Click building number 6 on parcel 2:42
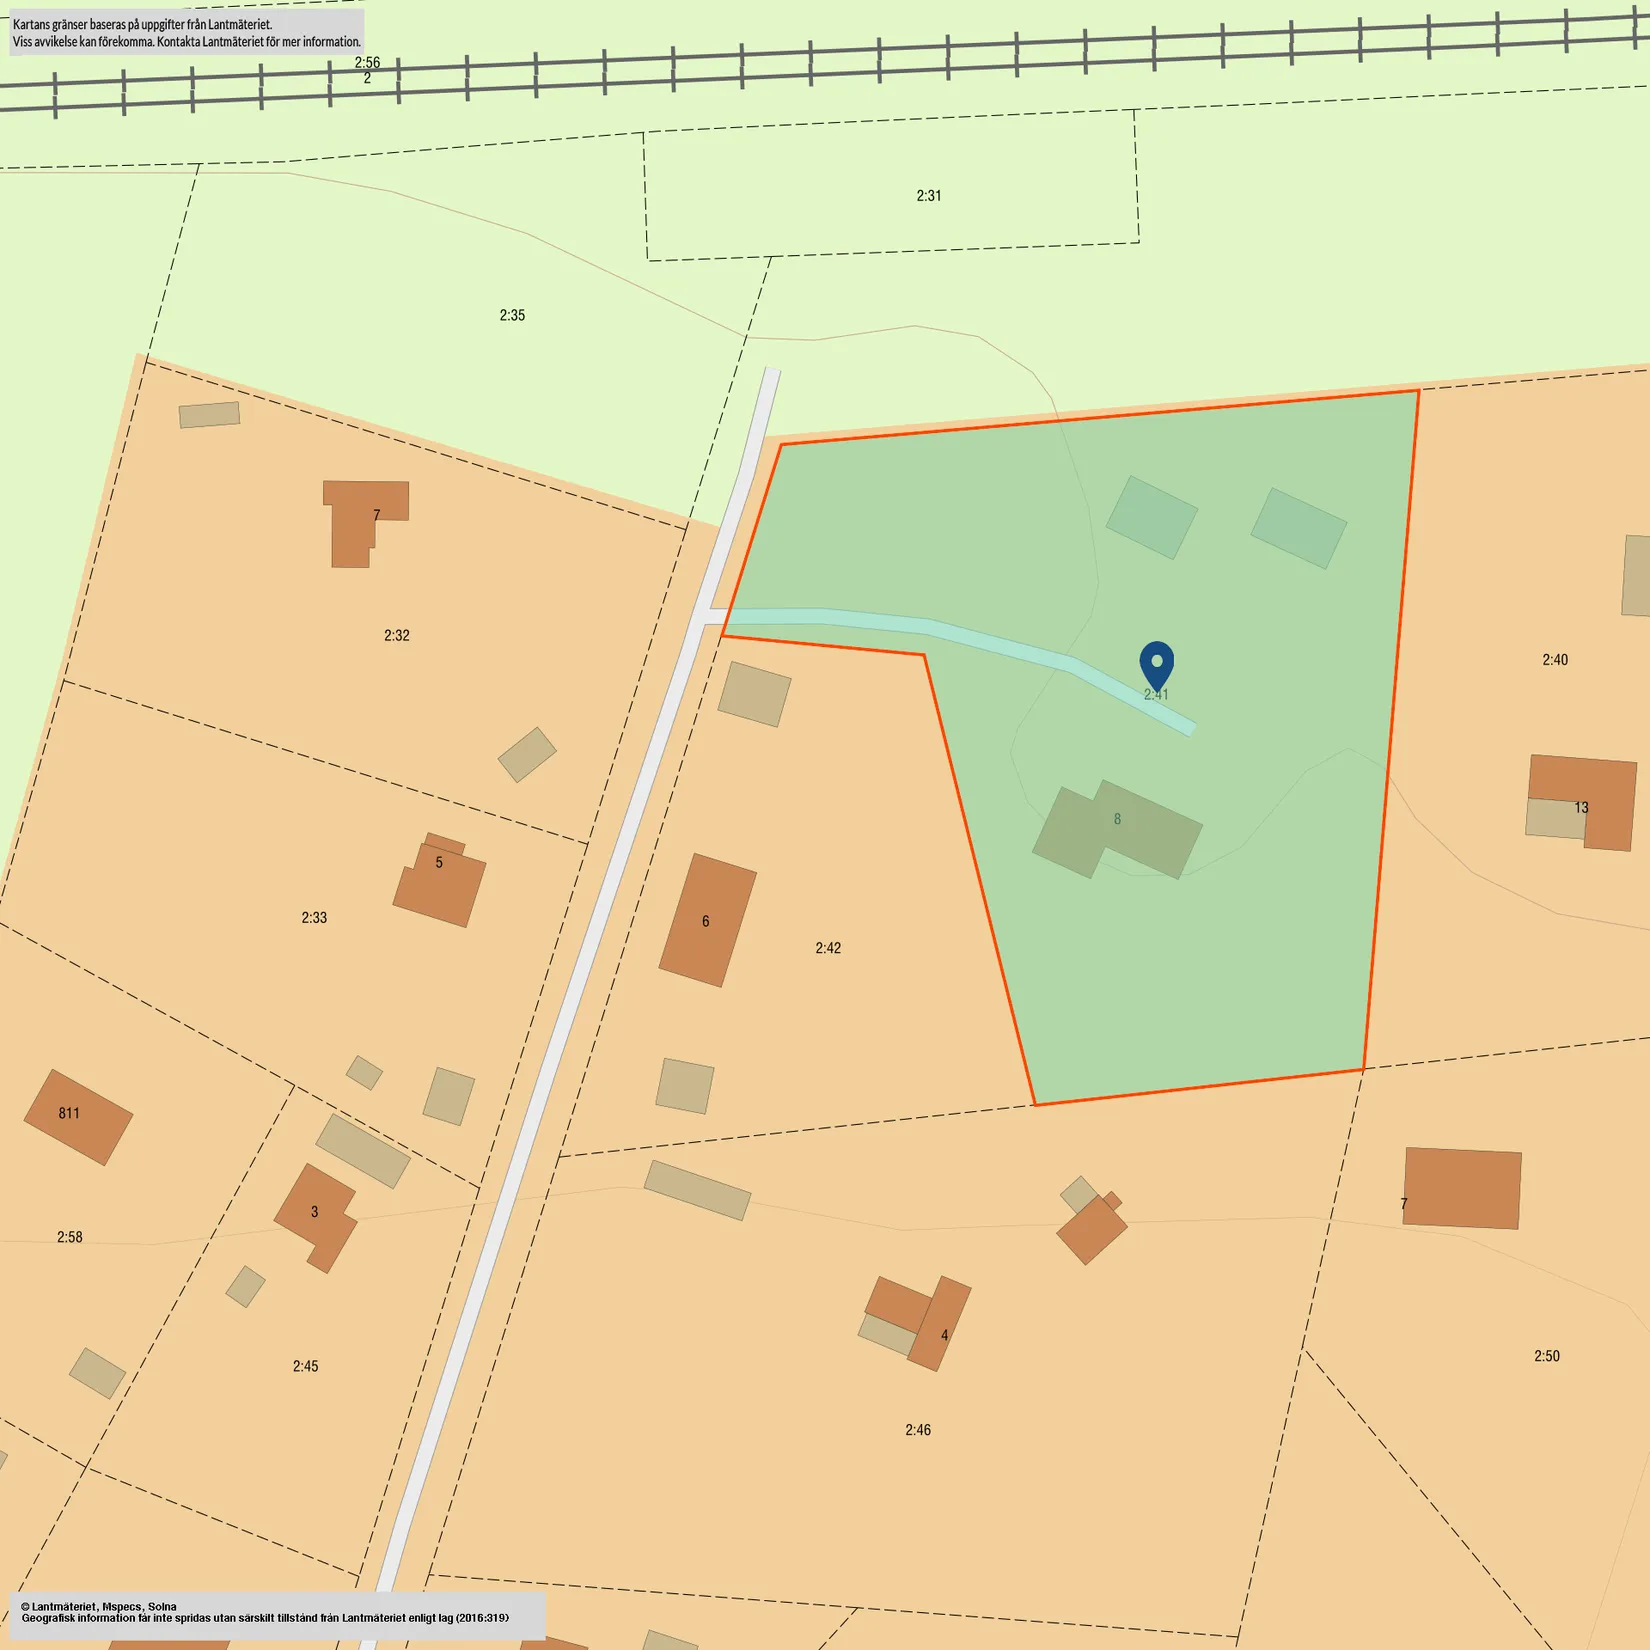 (x=706, y=921)
